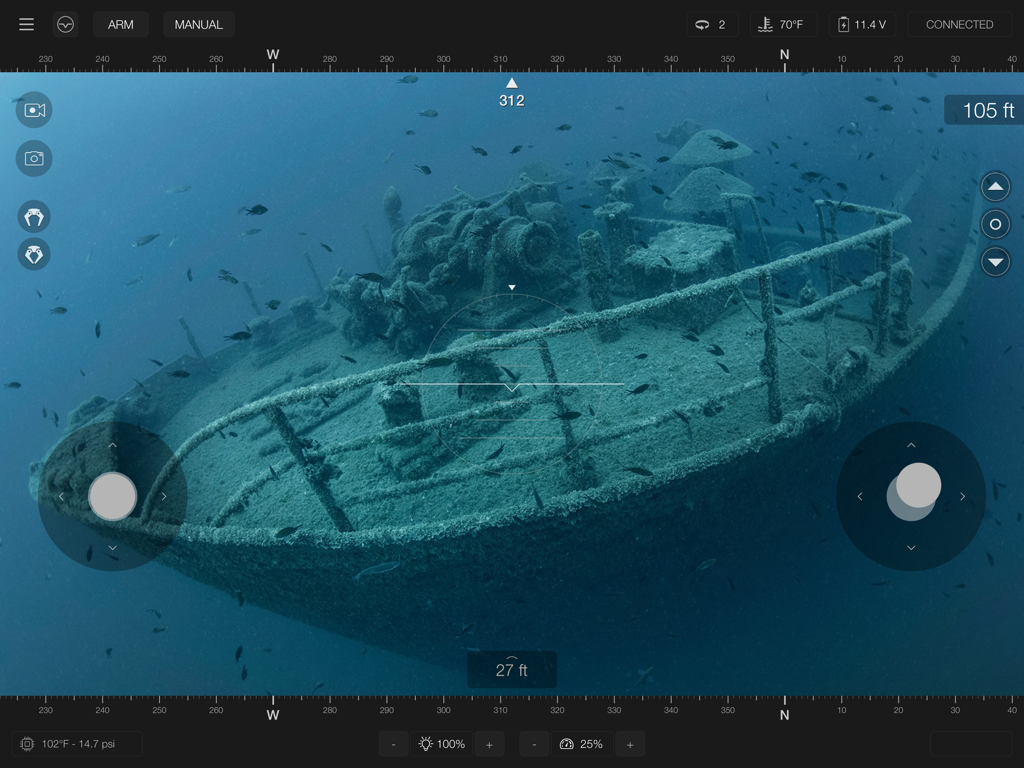
Task: Tilt the camera down with down arrow
Action: point(995,262)
